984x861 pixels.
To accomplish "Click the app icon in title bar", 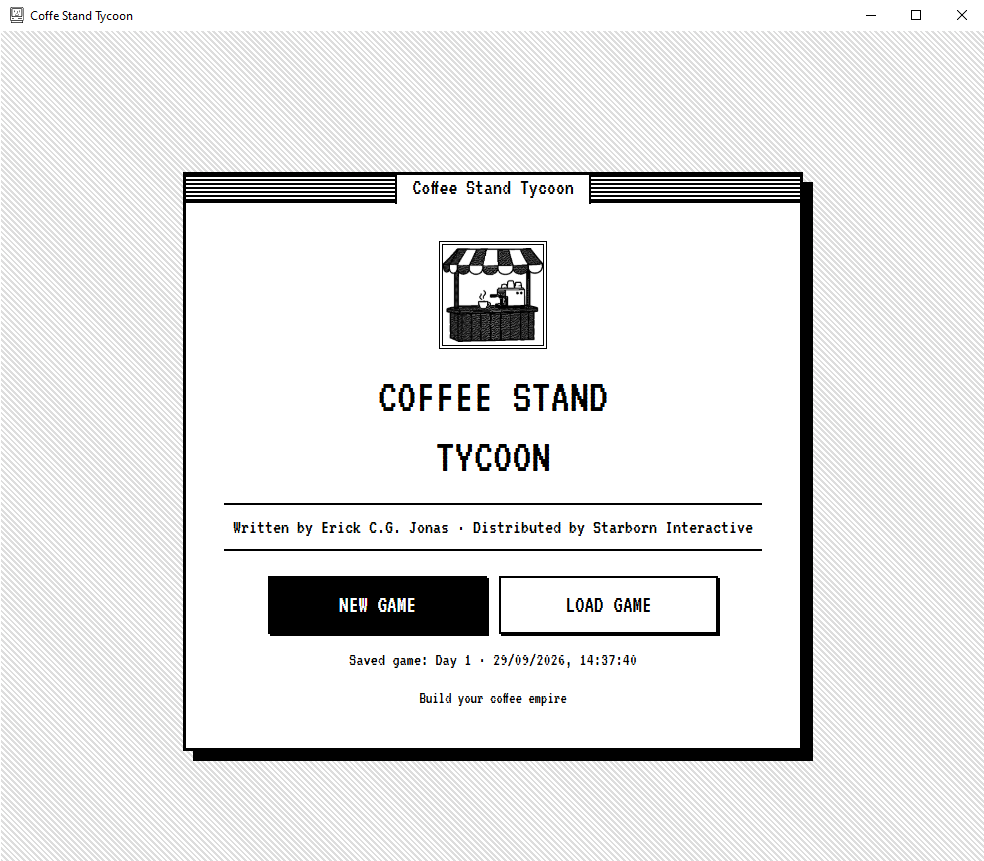I will click(x=16, y=15).
